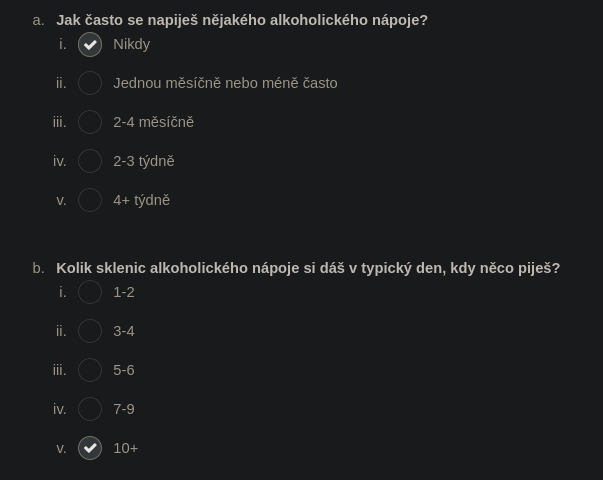The image size is (603, 480).
Task: Click the checked "10+" radio button
Action: (90, 448)
